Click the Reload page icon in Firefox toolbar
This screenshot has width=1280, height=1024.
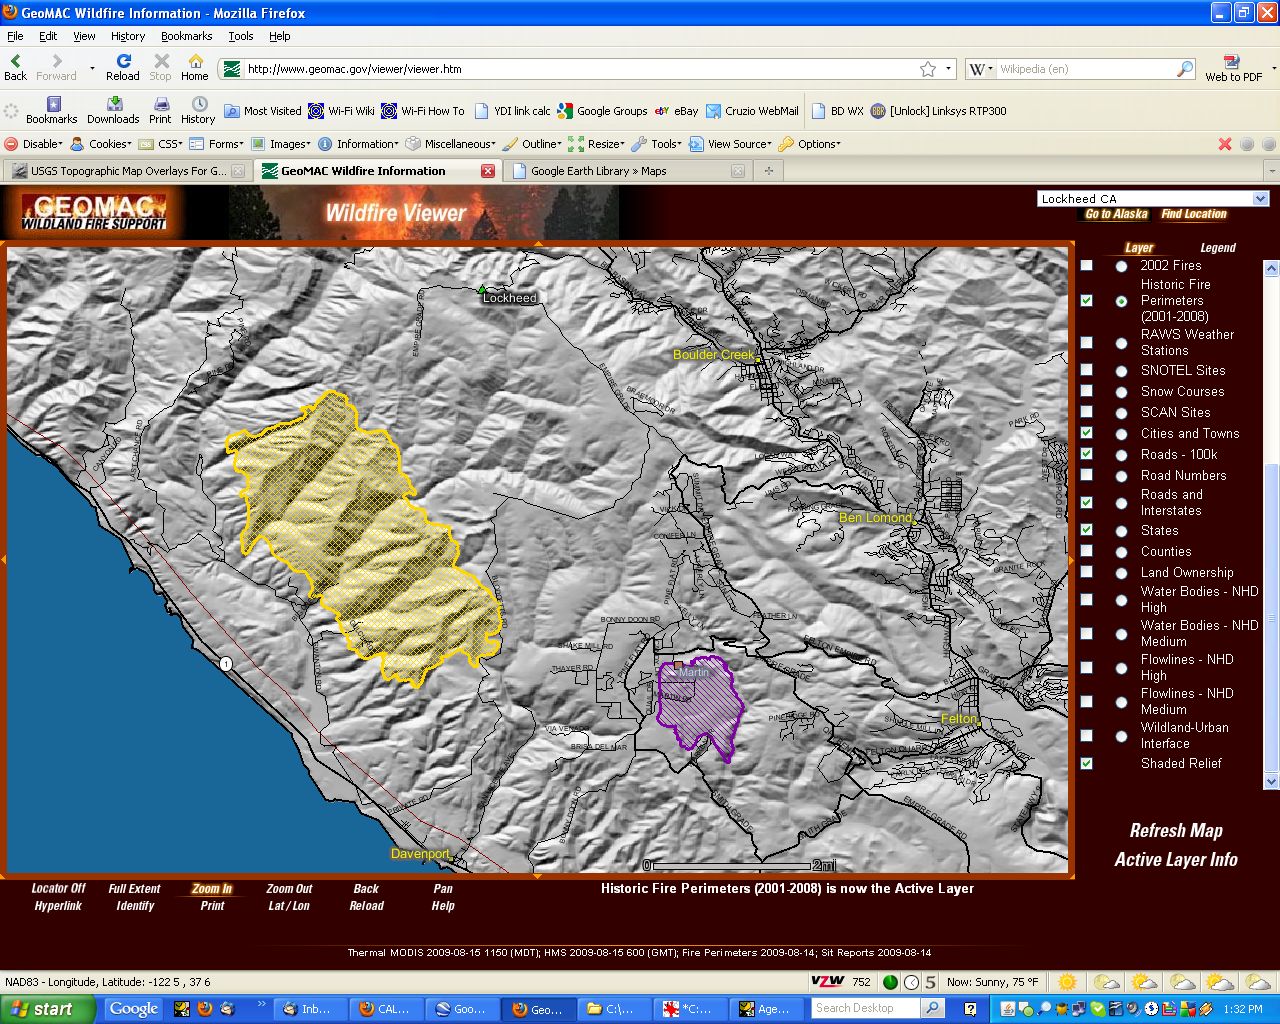coord(123,62)
